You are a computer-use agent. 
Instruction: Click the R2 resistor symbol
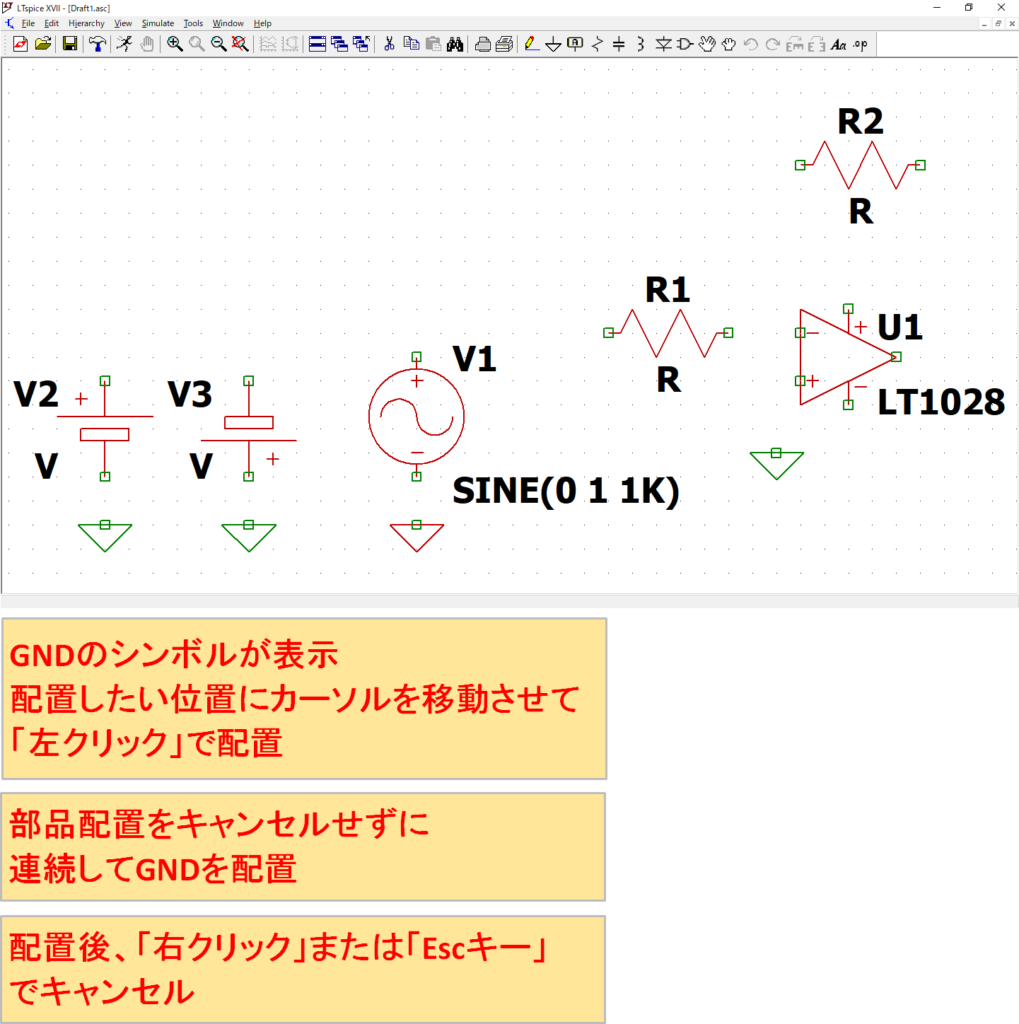pos(860,165)
